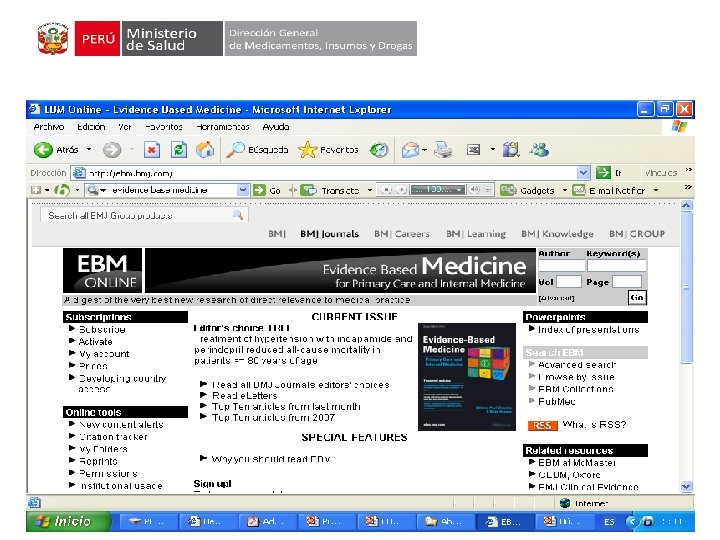Image resolution: width=720 pixels, height=540 pixels.
Task: Click the Vol input field
Action: (568, 281)
